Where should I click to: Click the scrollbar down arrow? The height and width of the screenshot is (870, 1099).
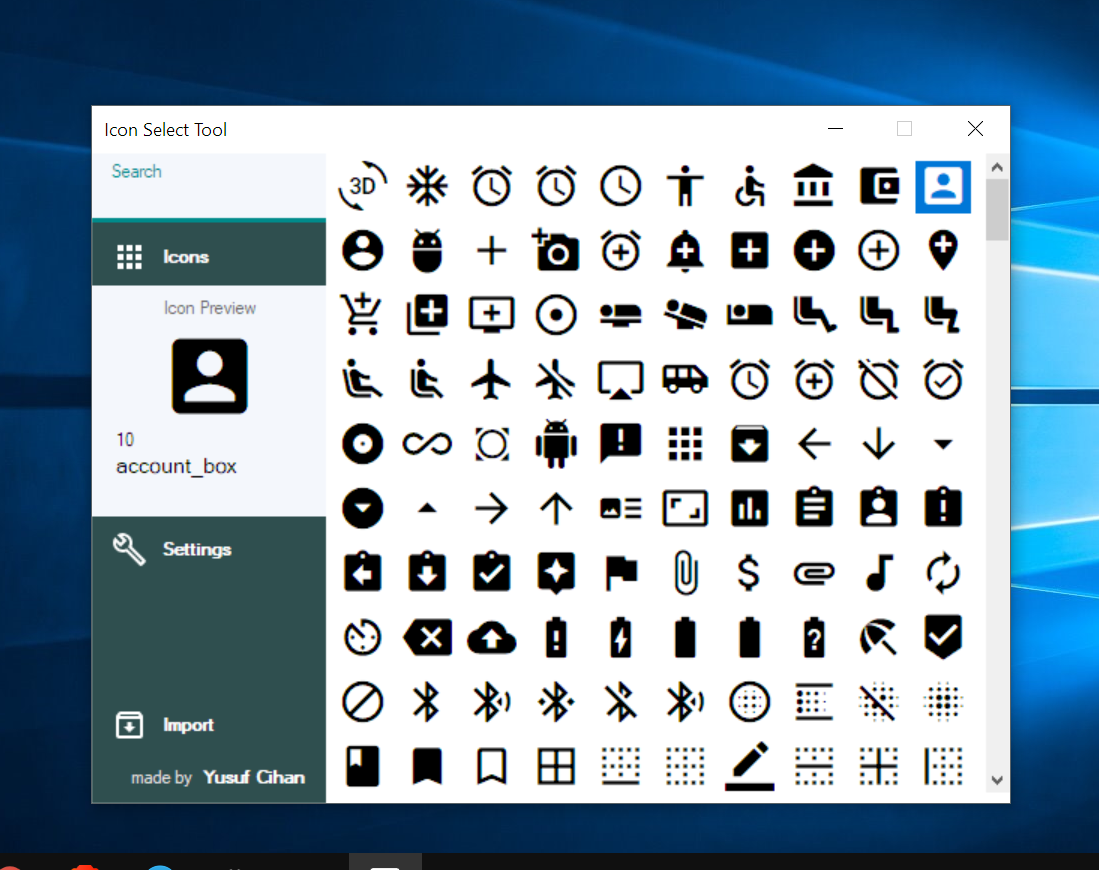click(997, 778)
